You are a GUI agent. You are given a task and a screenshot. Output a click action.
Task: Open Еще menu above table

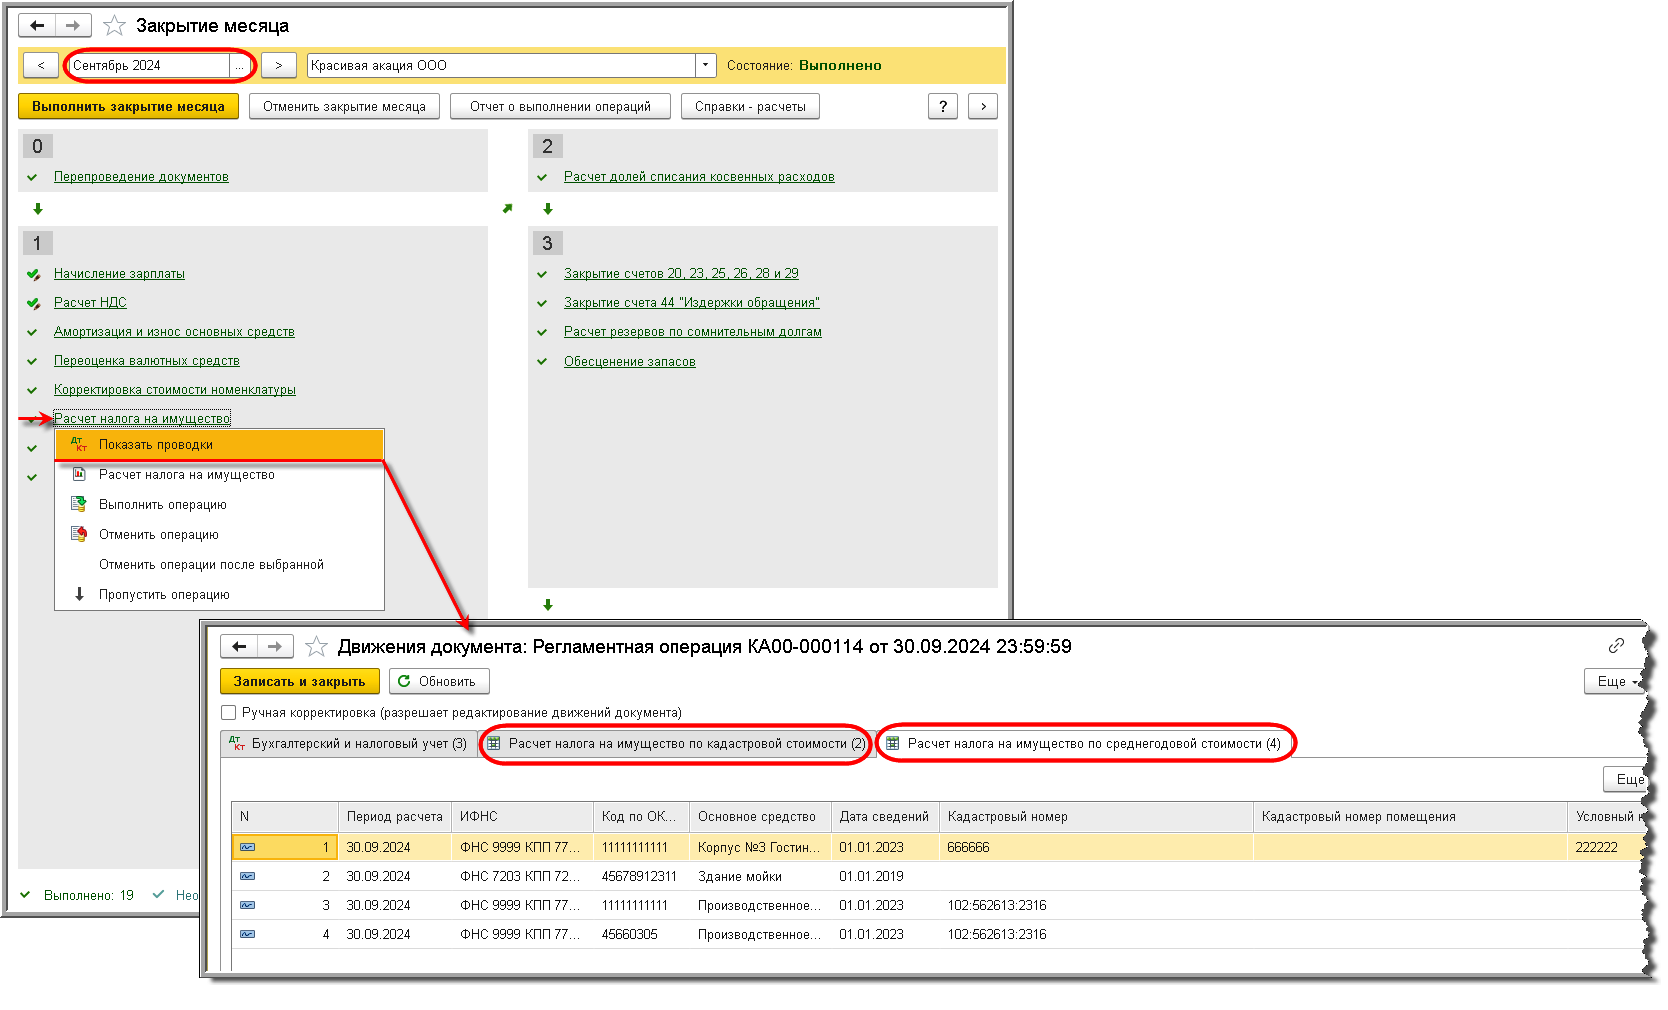tap(1626, 779)
